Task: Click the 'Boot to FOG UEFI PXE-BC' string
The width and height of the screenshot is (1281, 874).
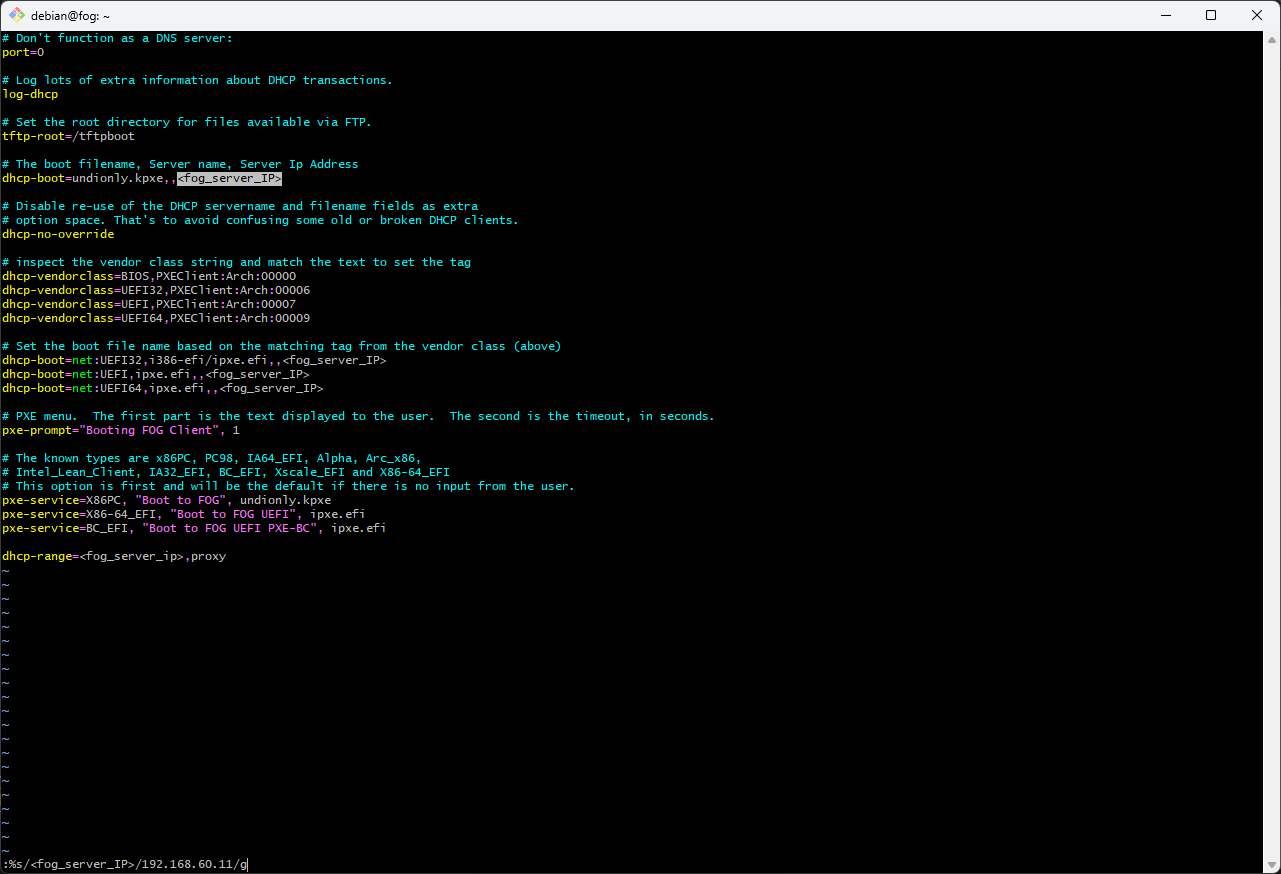Action: (229, 528)
